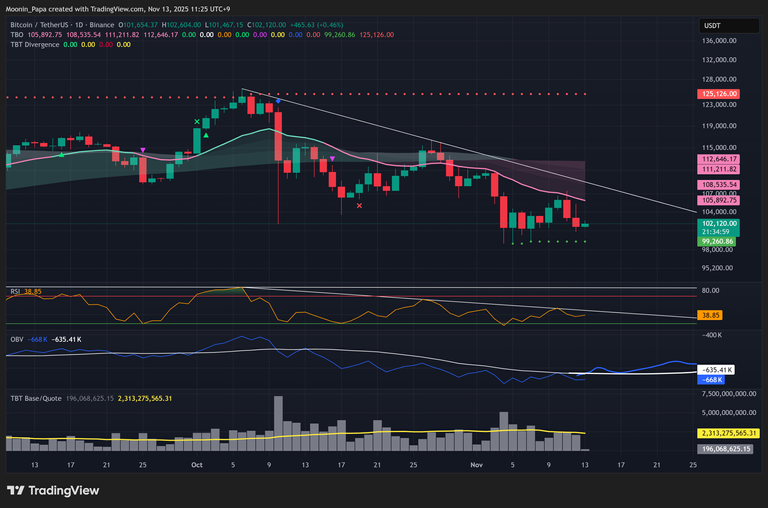Select the TBO indicator legend label

pos(17,34)
